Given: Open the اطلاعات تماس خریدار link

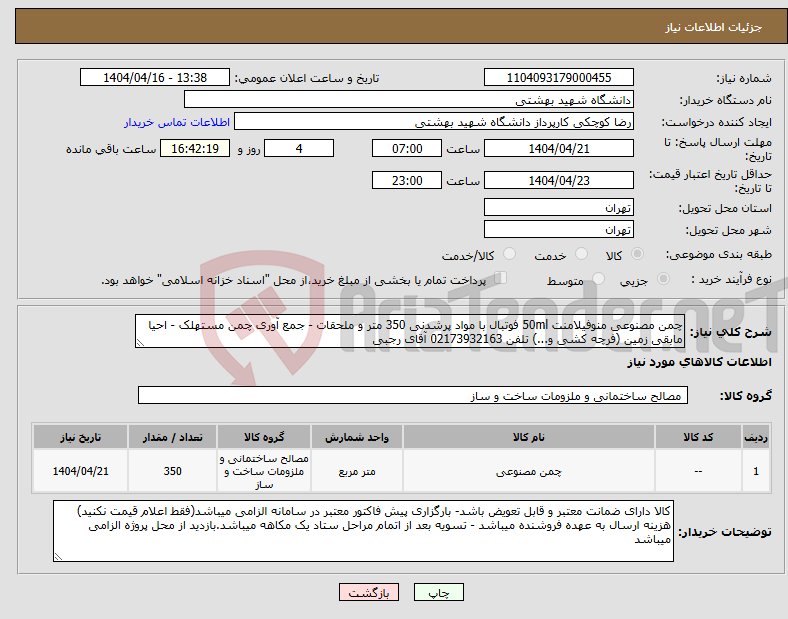Looking at the screenshot, I should [x=177, y=122].
